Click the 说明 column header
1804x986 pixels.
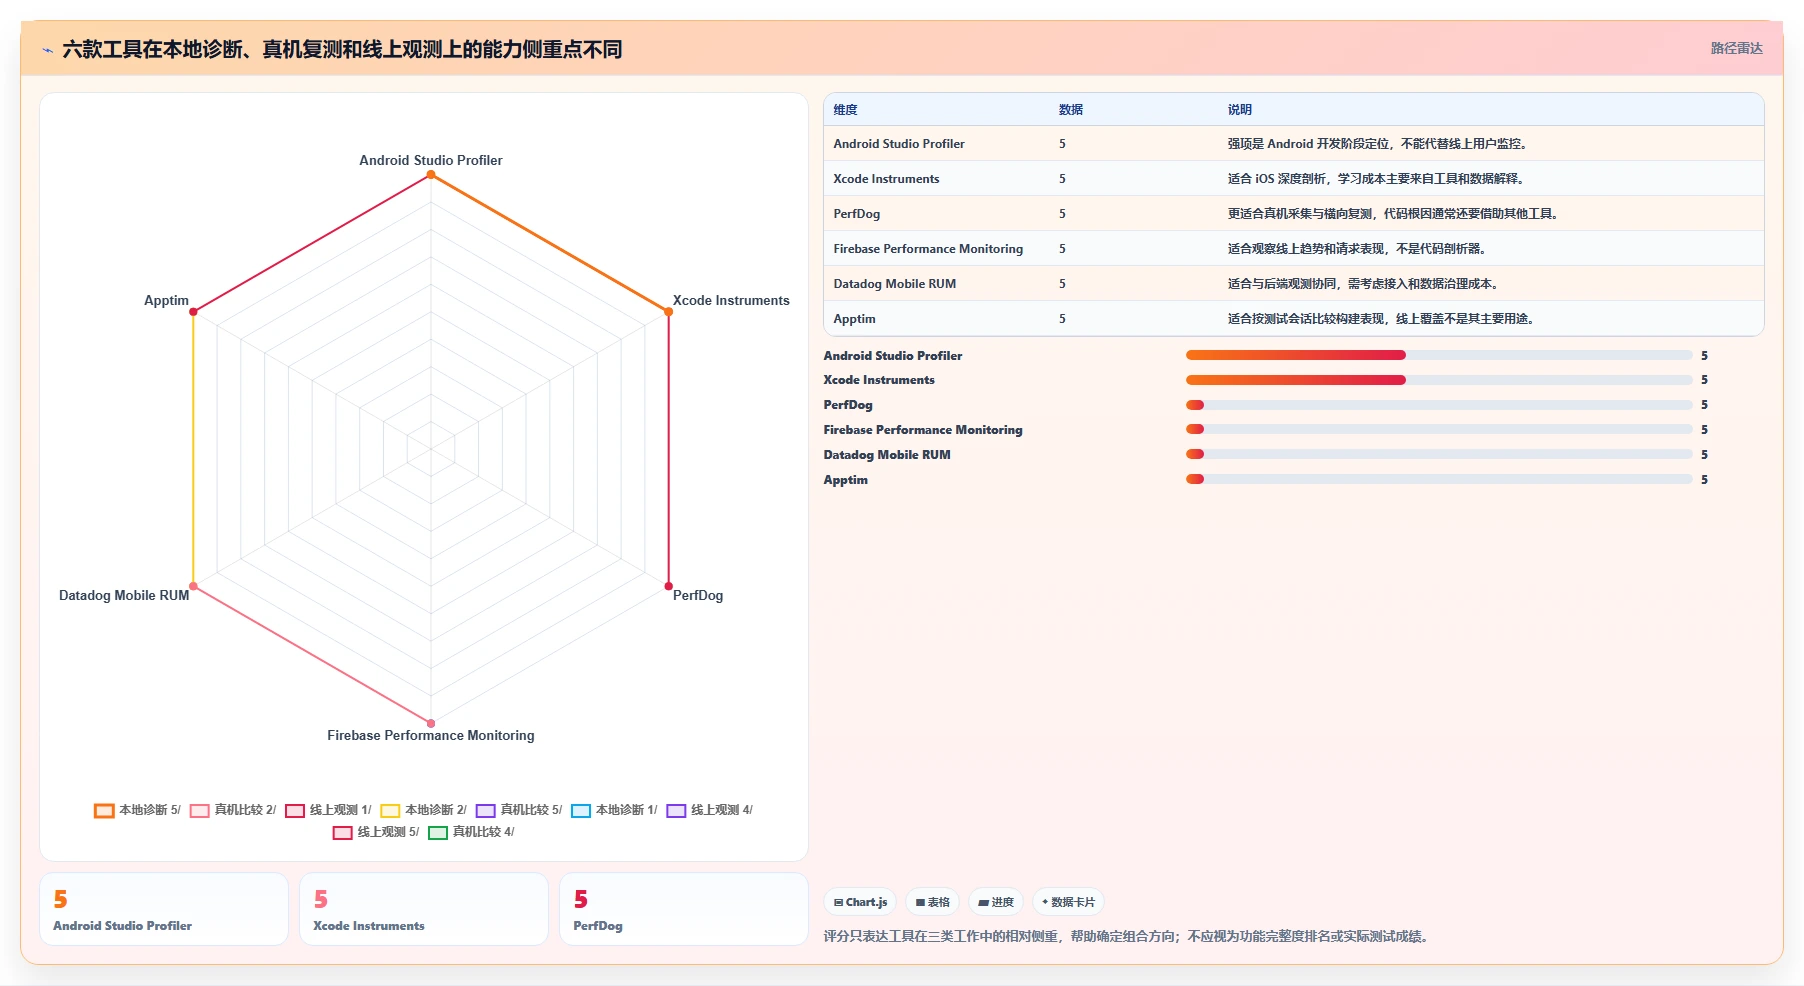[1240, 110]
